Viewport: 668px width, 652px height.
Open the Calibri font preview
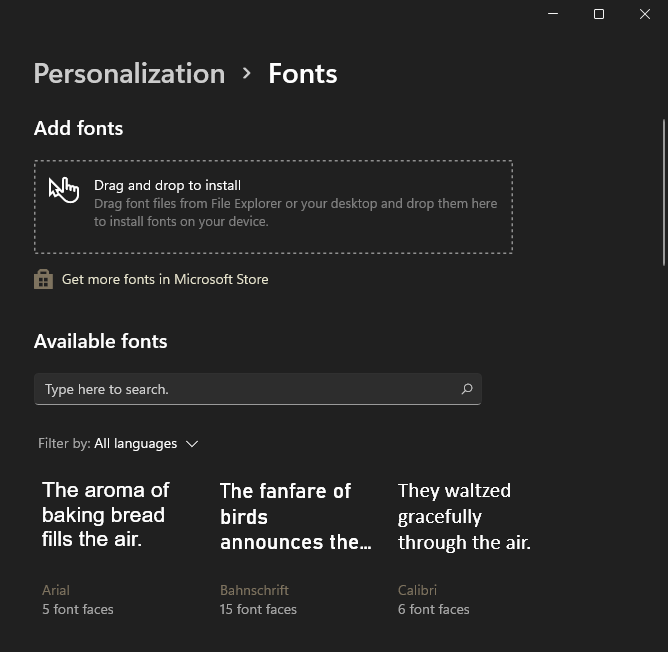[464, 516]
